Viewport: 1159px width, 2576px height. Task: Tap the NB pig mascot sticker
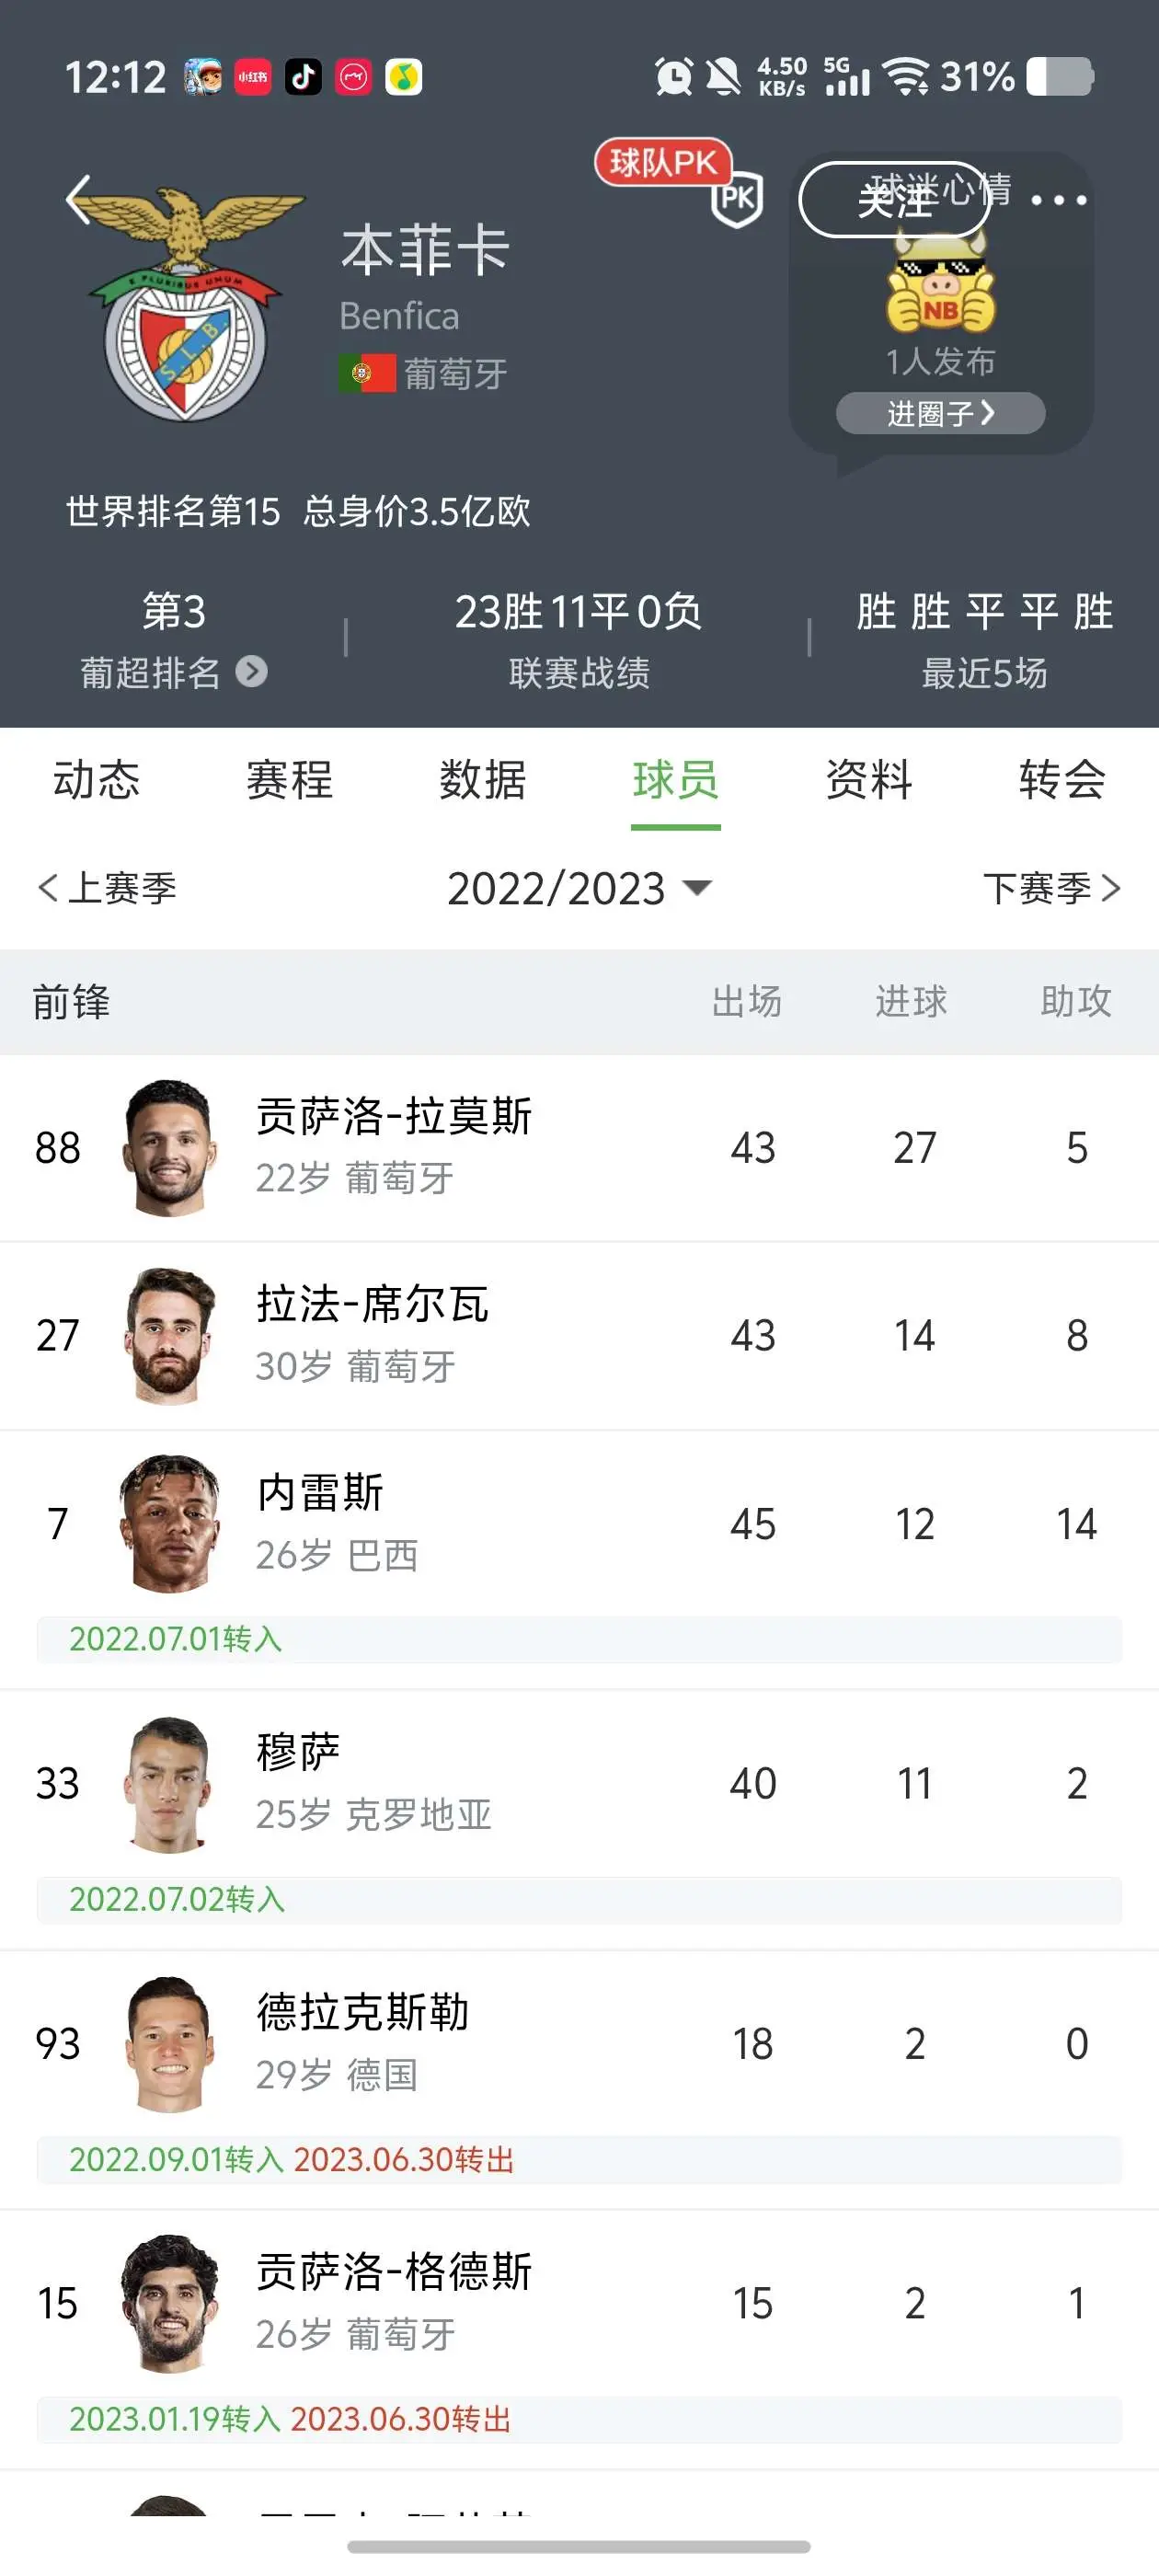[x=940, y=285]
